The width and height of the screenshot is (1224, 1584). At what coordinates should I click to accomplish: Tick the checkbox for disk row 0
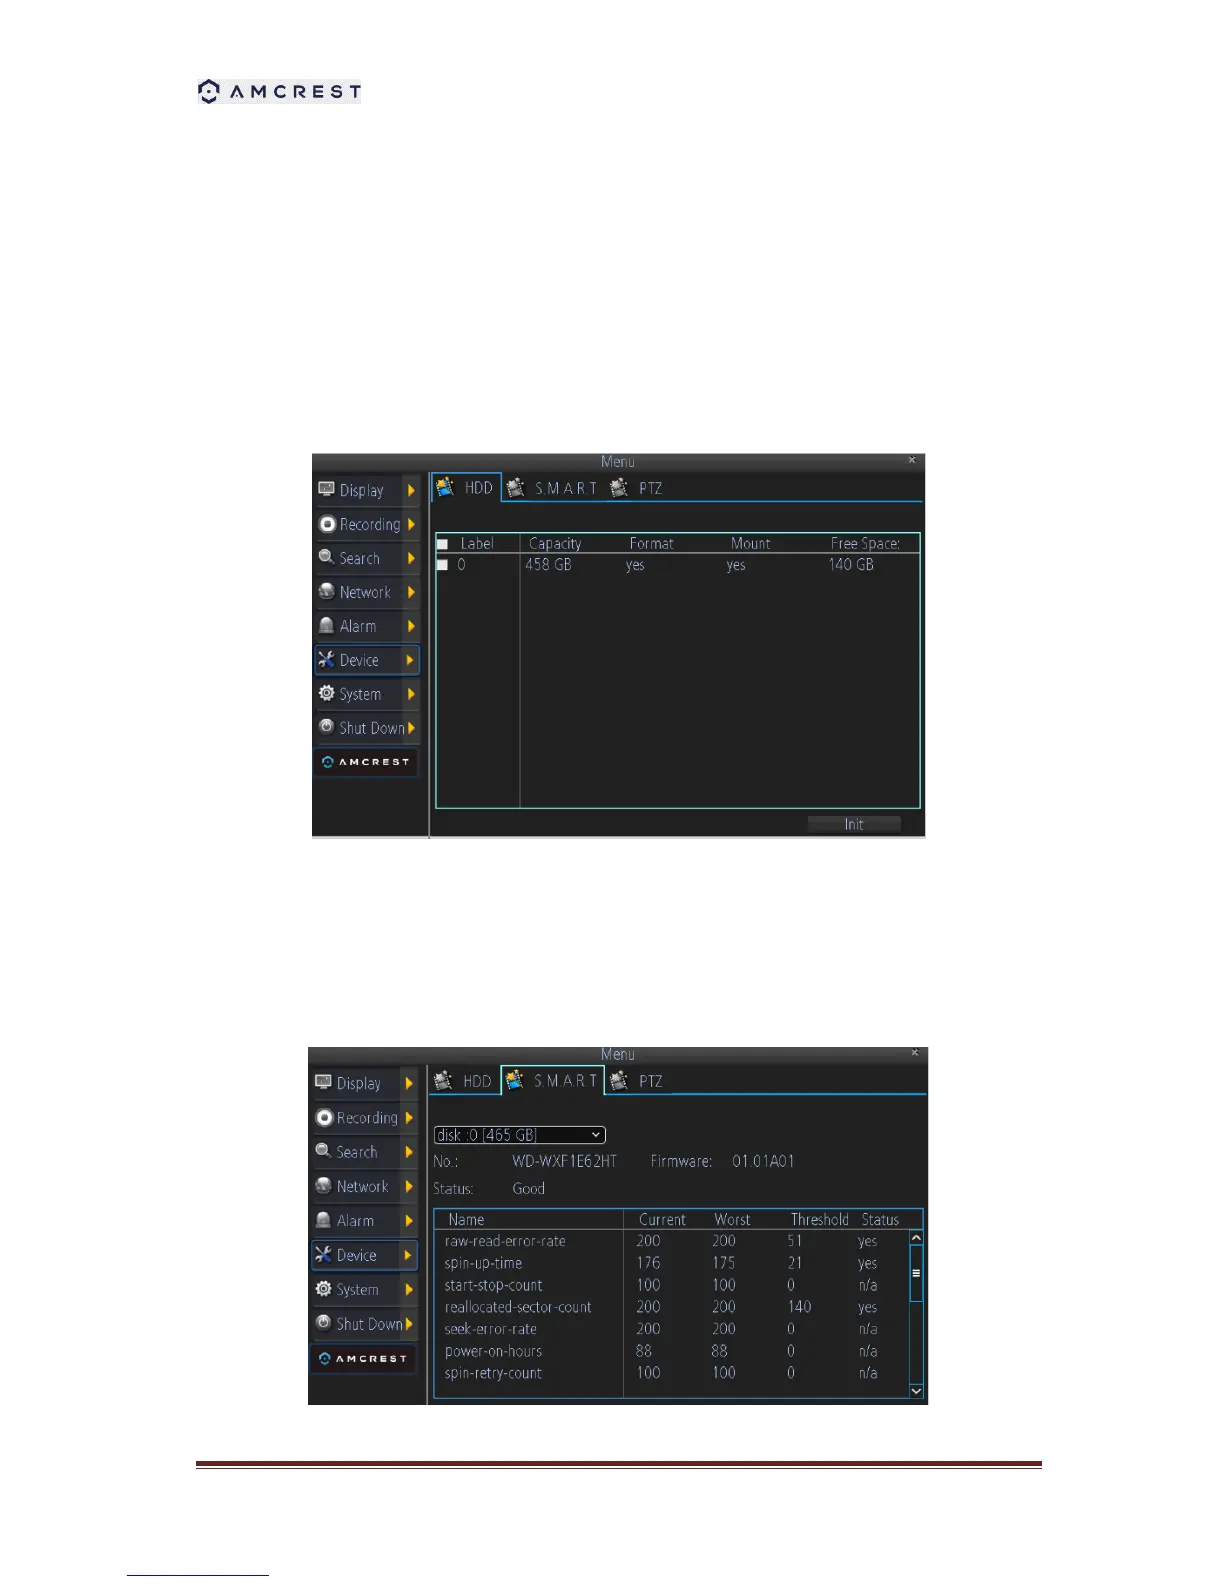click(442, 565)
